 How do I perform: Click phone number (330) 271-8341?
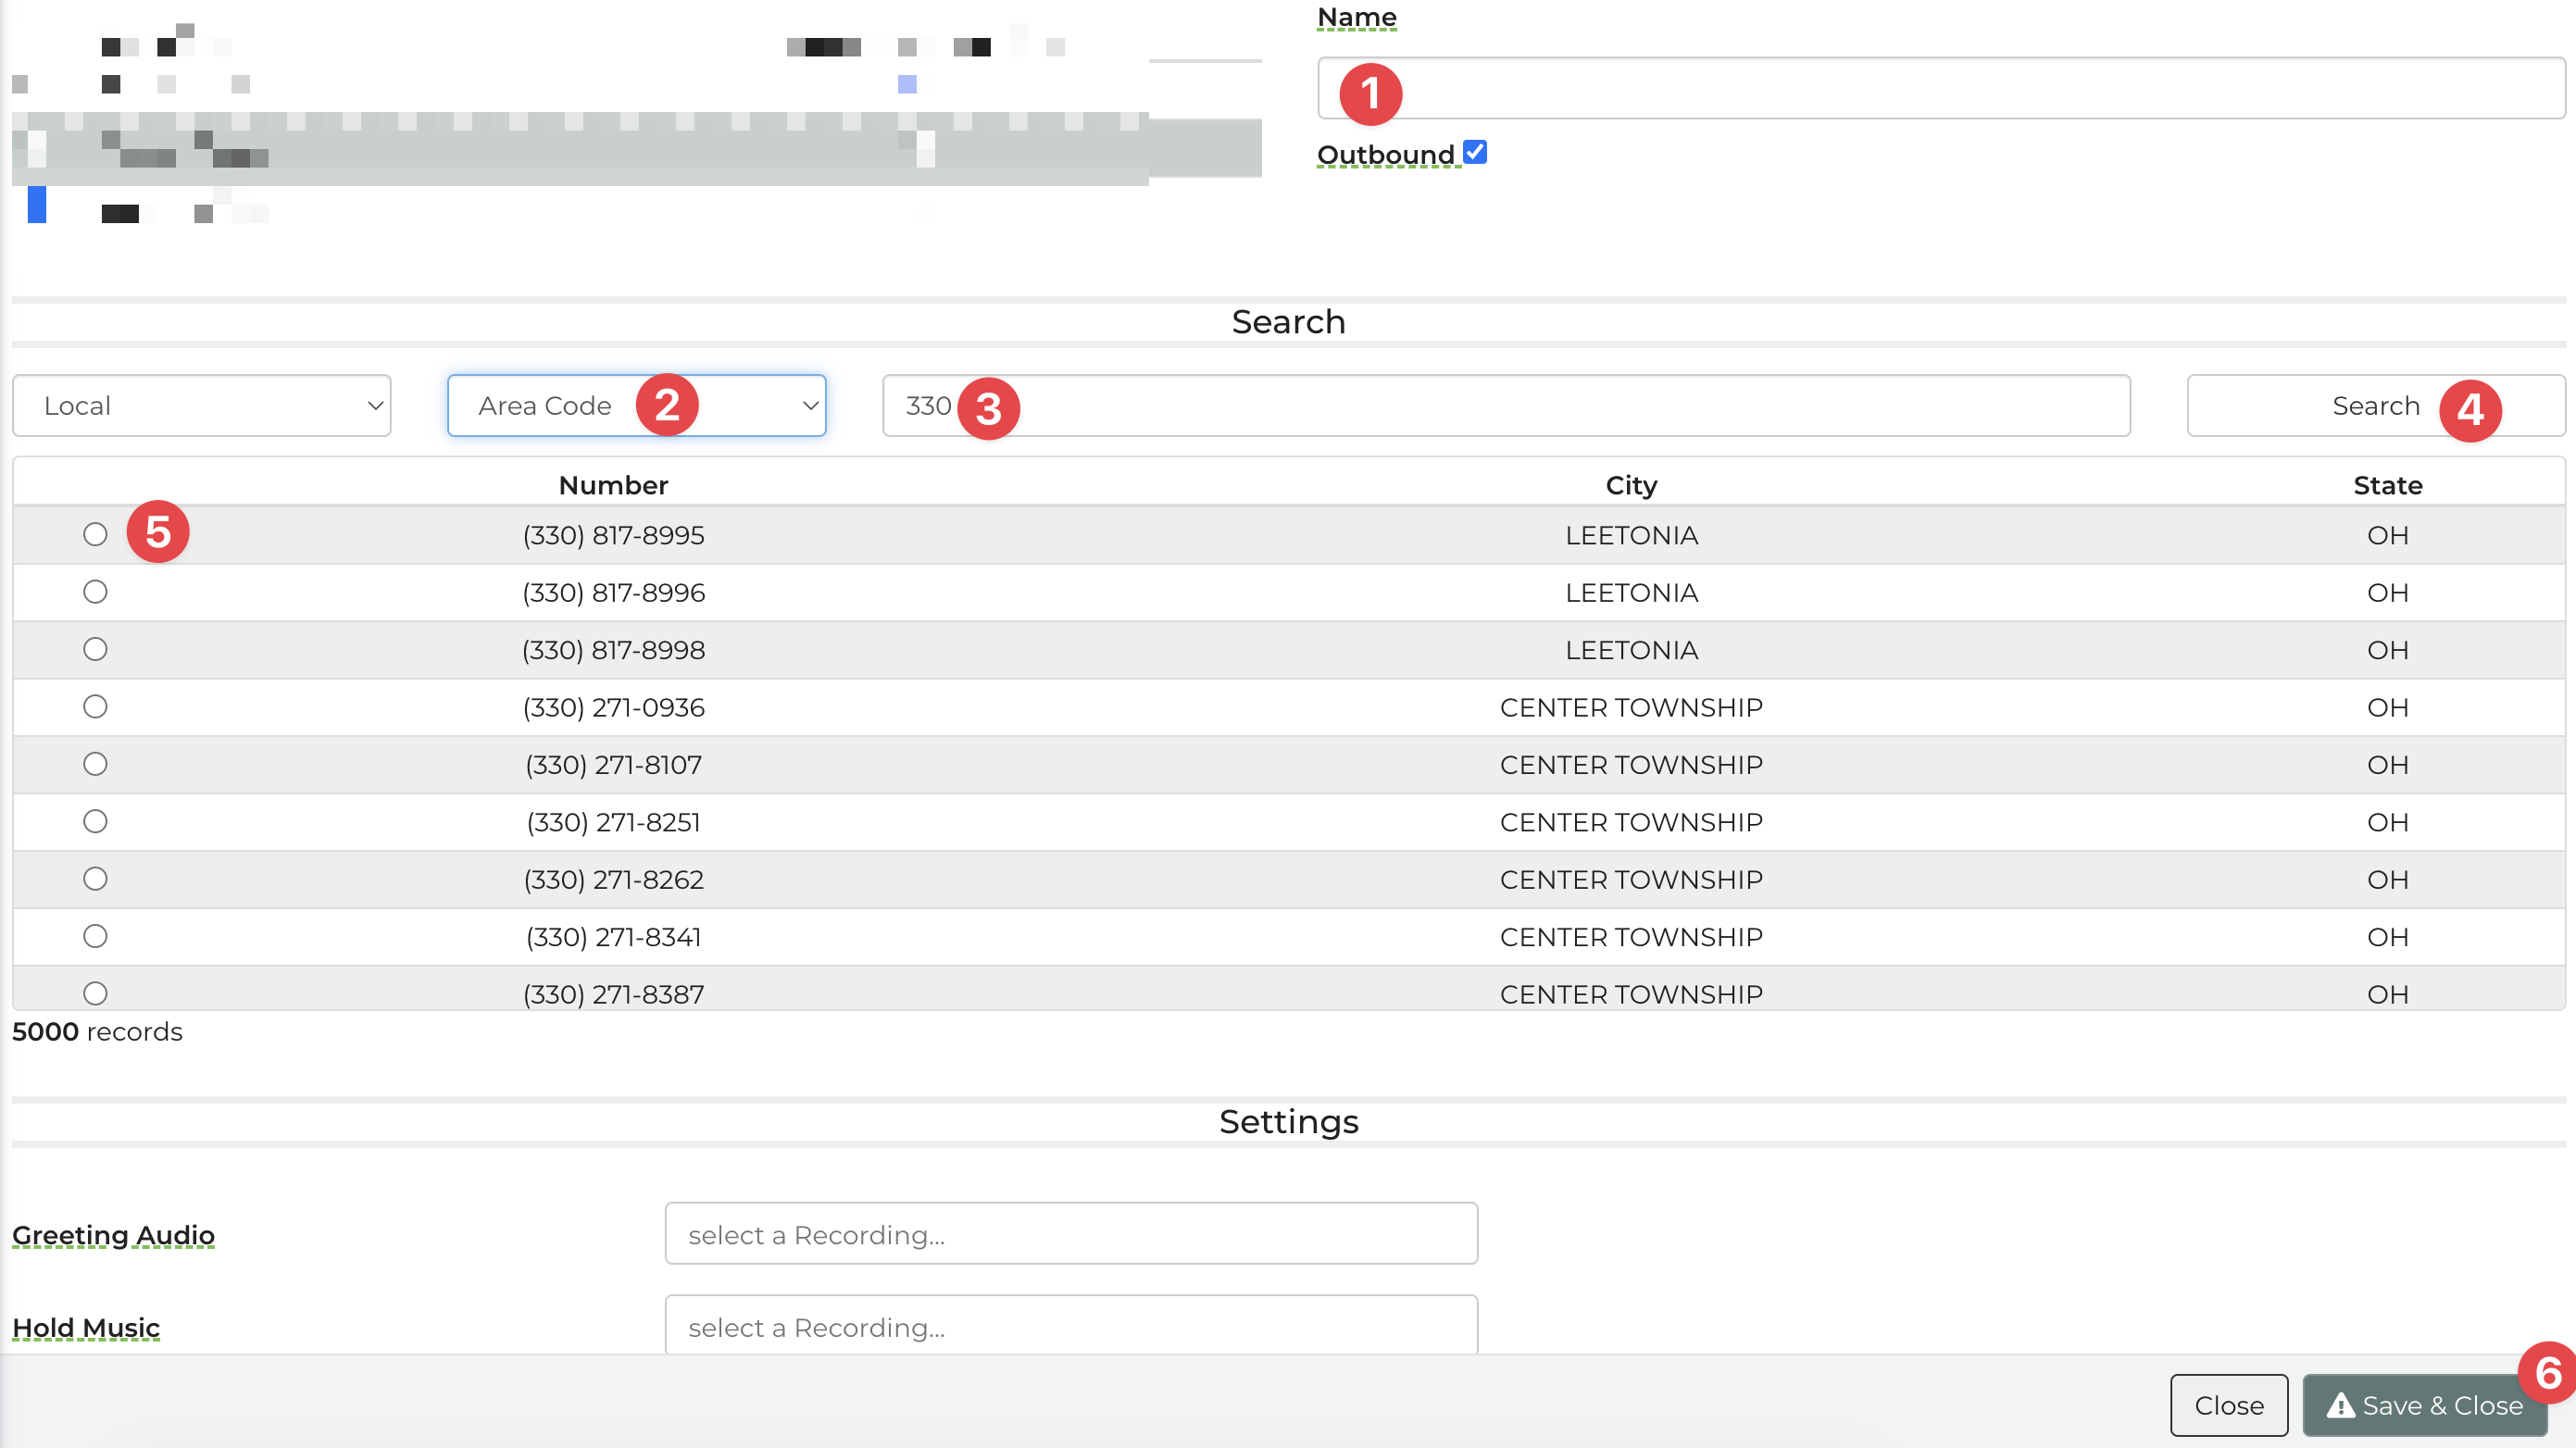point(613,937)
